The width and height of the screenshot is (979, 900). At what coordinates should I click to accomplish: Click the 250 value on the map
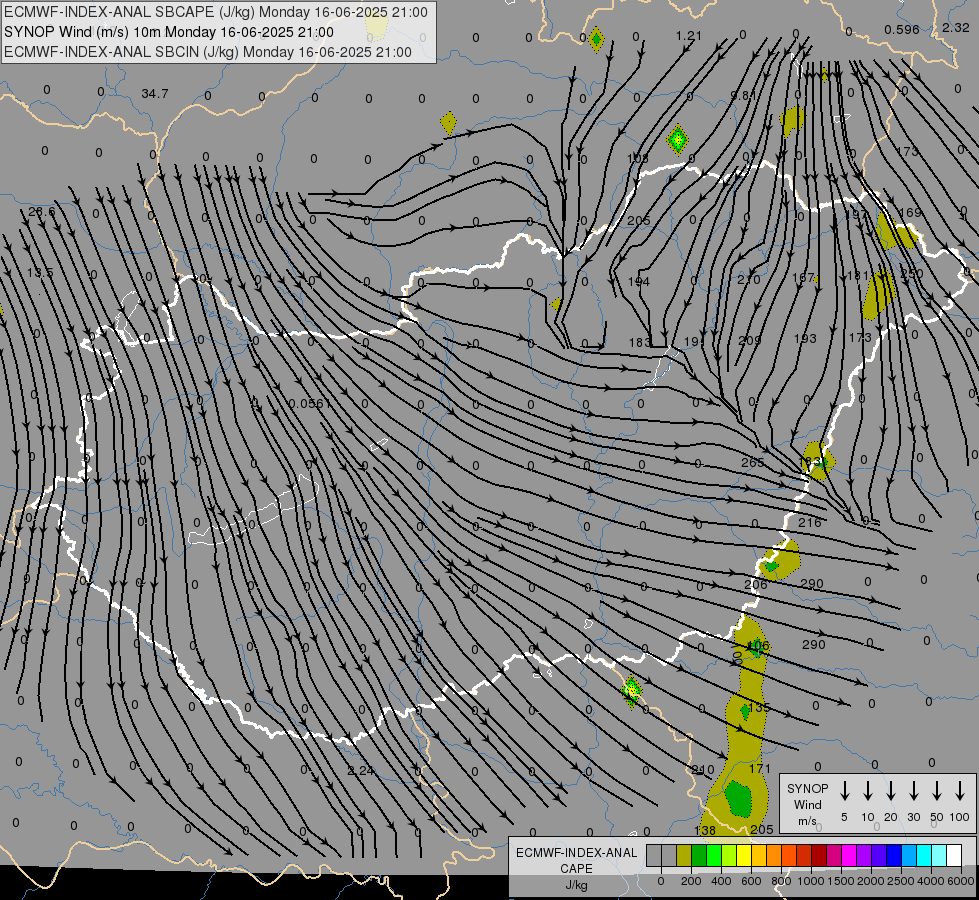912,274
